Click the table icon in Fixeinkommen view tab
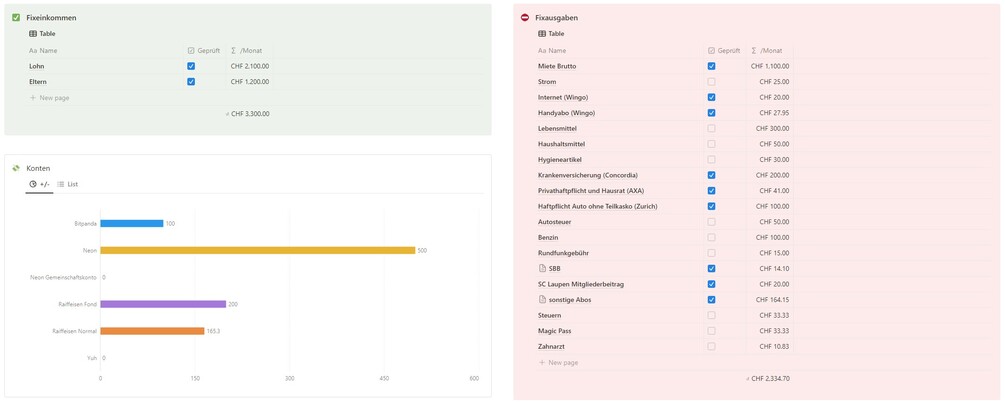1005x403 pixels. pyautogui.click(x=33, y=34)
